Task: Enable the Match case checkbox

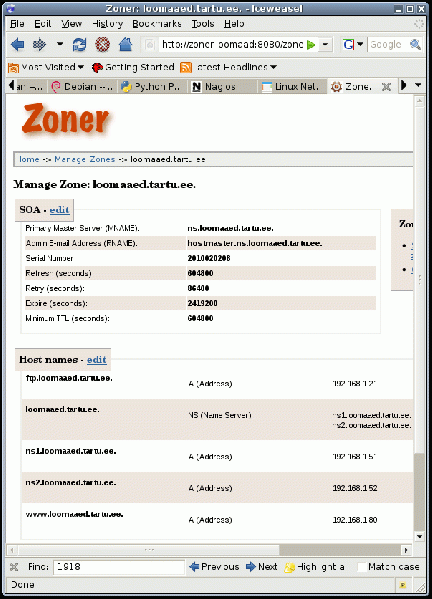Action: pos(361,567)
